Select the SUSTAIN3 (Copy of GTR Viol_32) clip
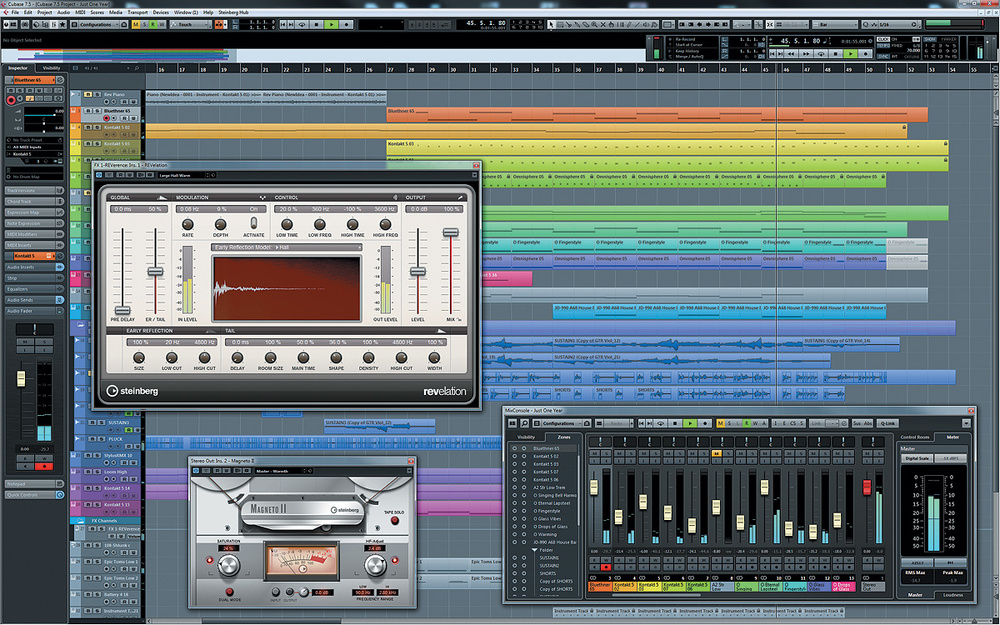The height and width of the screenshot is (625, 1000). pos(379,426)
